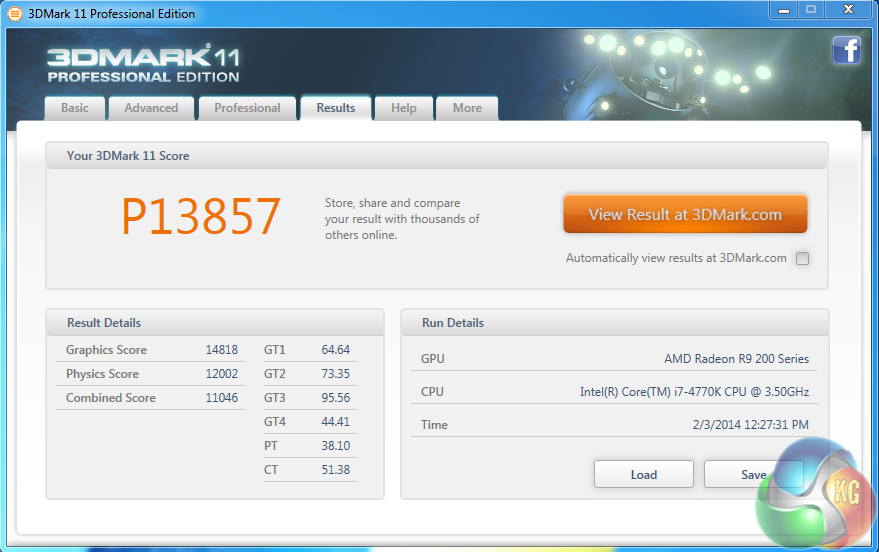The width and height of the screenshot is (879, 552).
Task: Click the CT row label
Action: [271, 470]
